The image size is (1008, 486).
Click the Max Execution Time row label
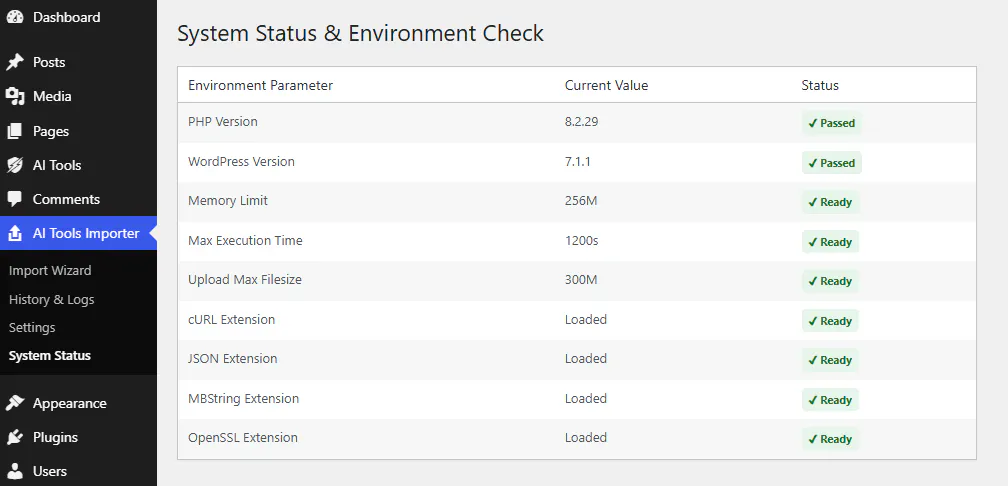point(245,240)
